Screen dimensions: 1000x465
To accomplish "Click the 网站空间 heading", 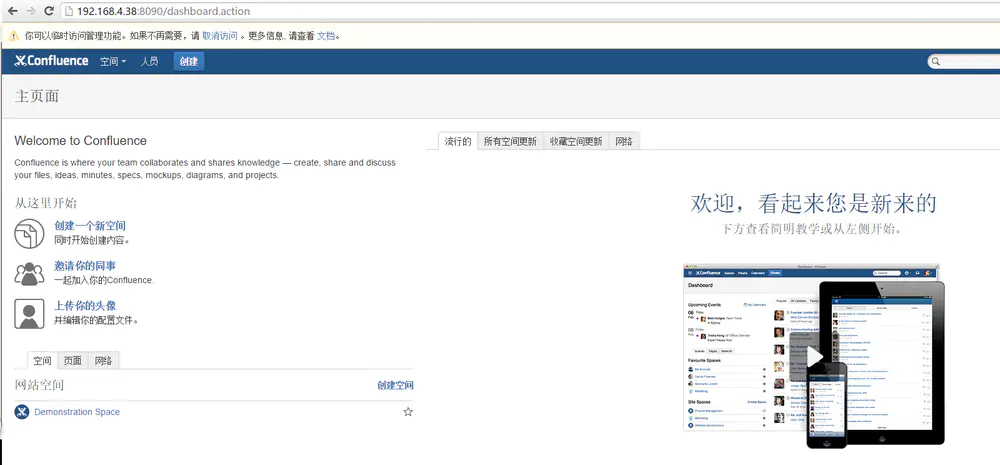I will point(39,385).
